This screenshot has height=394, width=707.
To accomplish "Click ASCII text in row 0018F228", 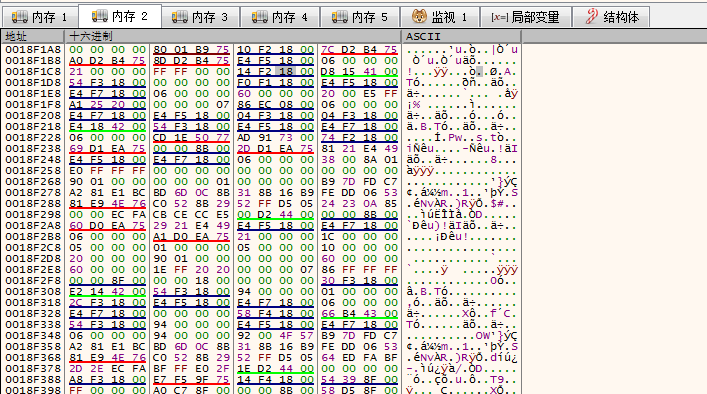I will tap(462, 137).
